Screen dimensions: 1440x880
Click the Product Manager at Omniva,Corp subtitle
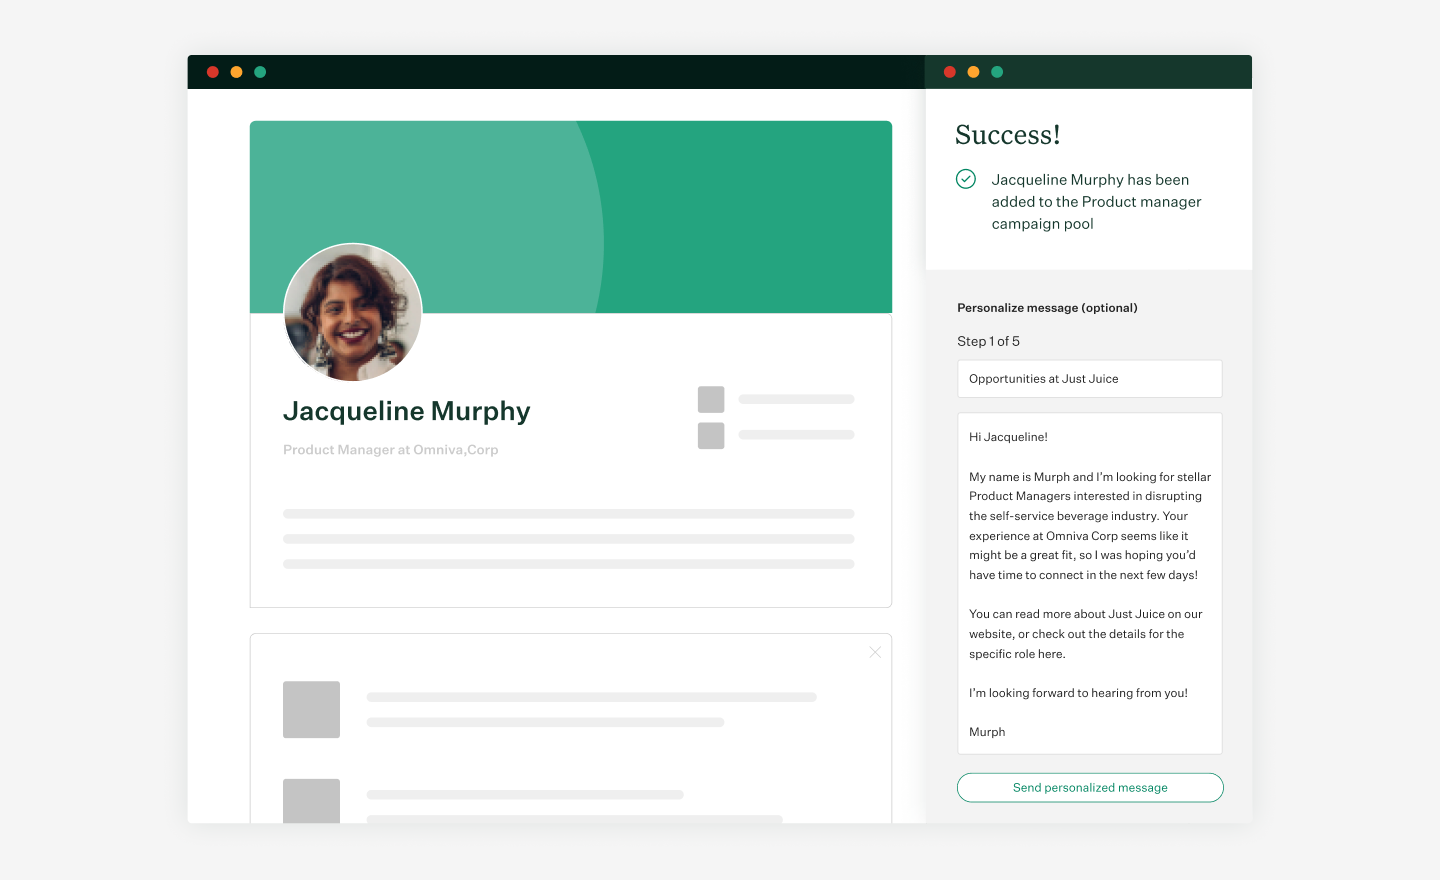point(391,449)
